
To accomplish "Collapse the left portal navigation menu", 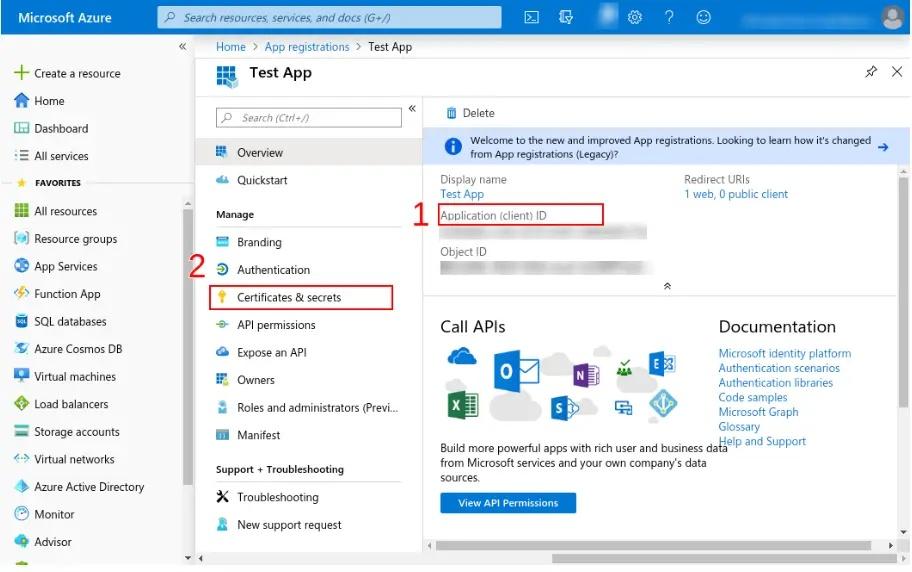I will [183, 47].
